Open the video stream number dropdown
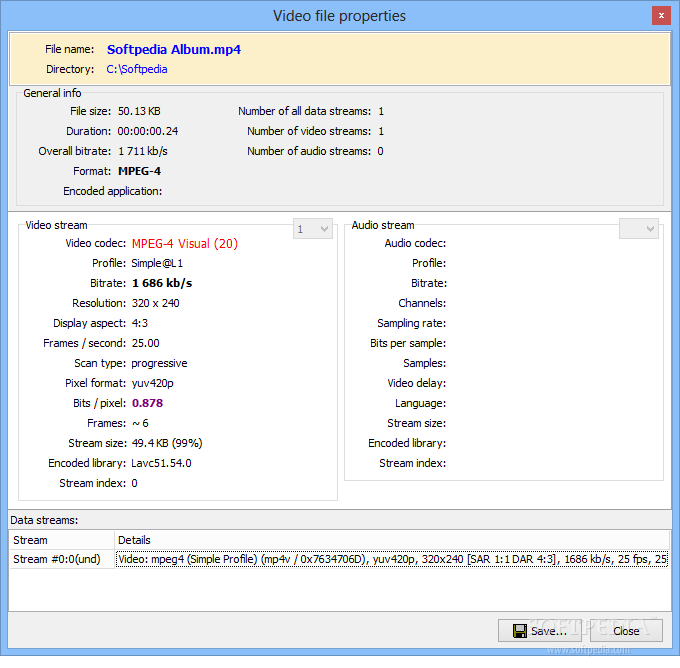The image size is (680, 668). [313, 229]
